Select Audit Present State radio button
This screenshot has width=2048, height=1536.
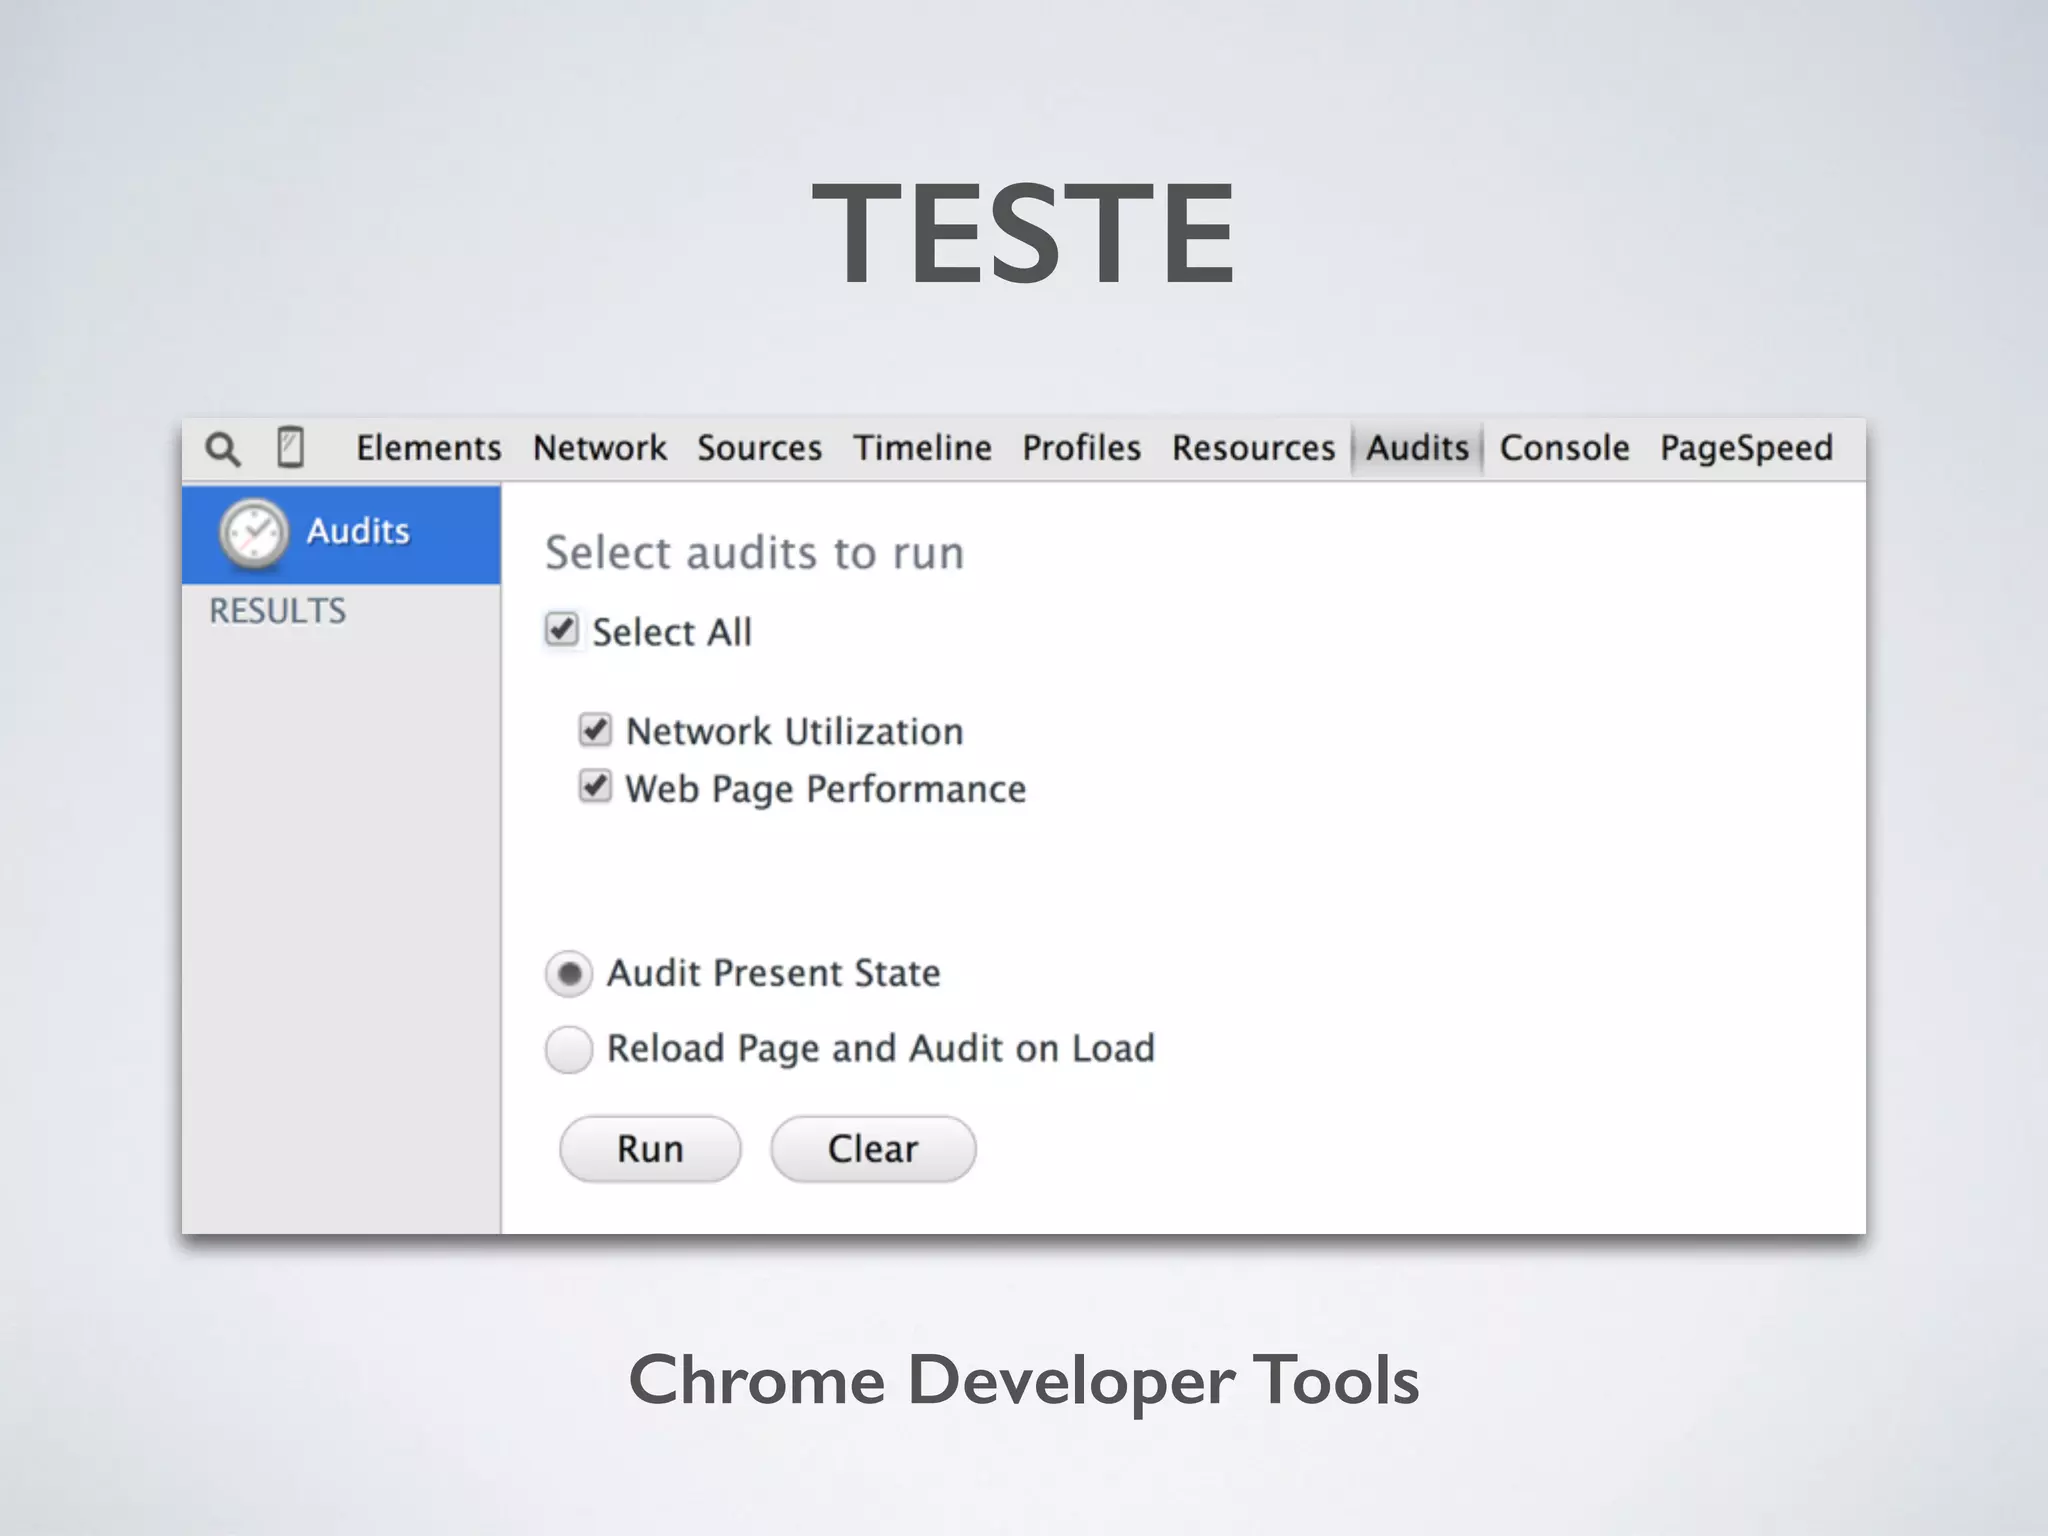click(569, 974)
